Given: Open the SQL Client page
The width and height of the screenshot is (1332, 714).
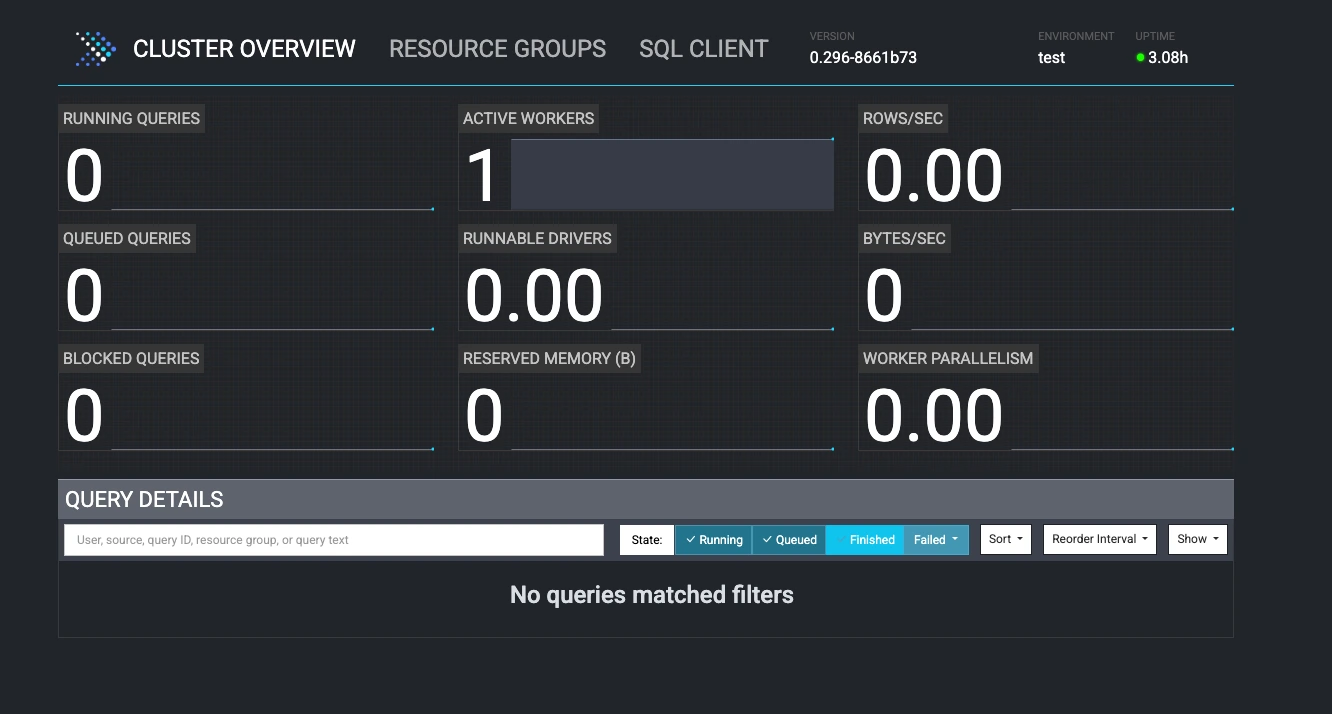Looking at the screenshot, I should 703,49.
